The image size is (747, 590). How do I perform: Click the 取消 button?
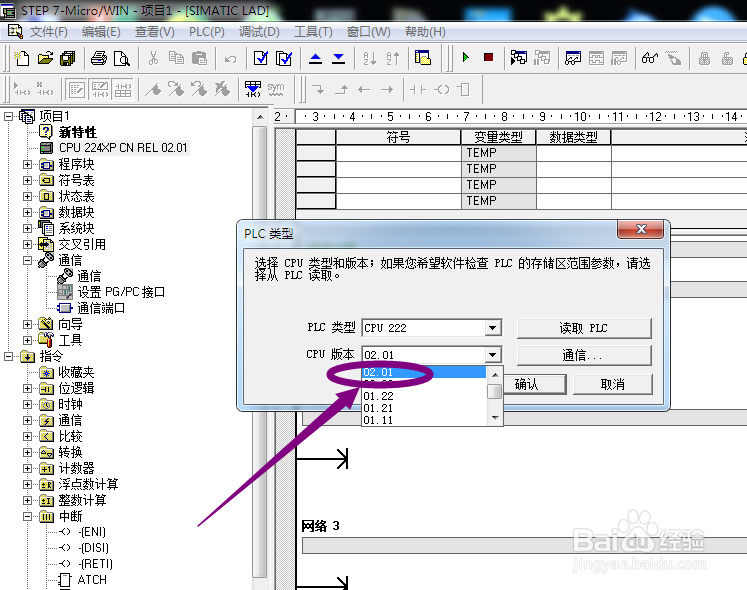tap(612, 384)
